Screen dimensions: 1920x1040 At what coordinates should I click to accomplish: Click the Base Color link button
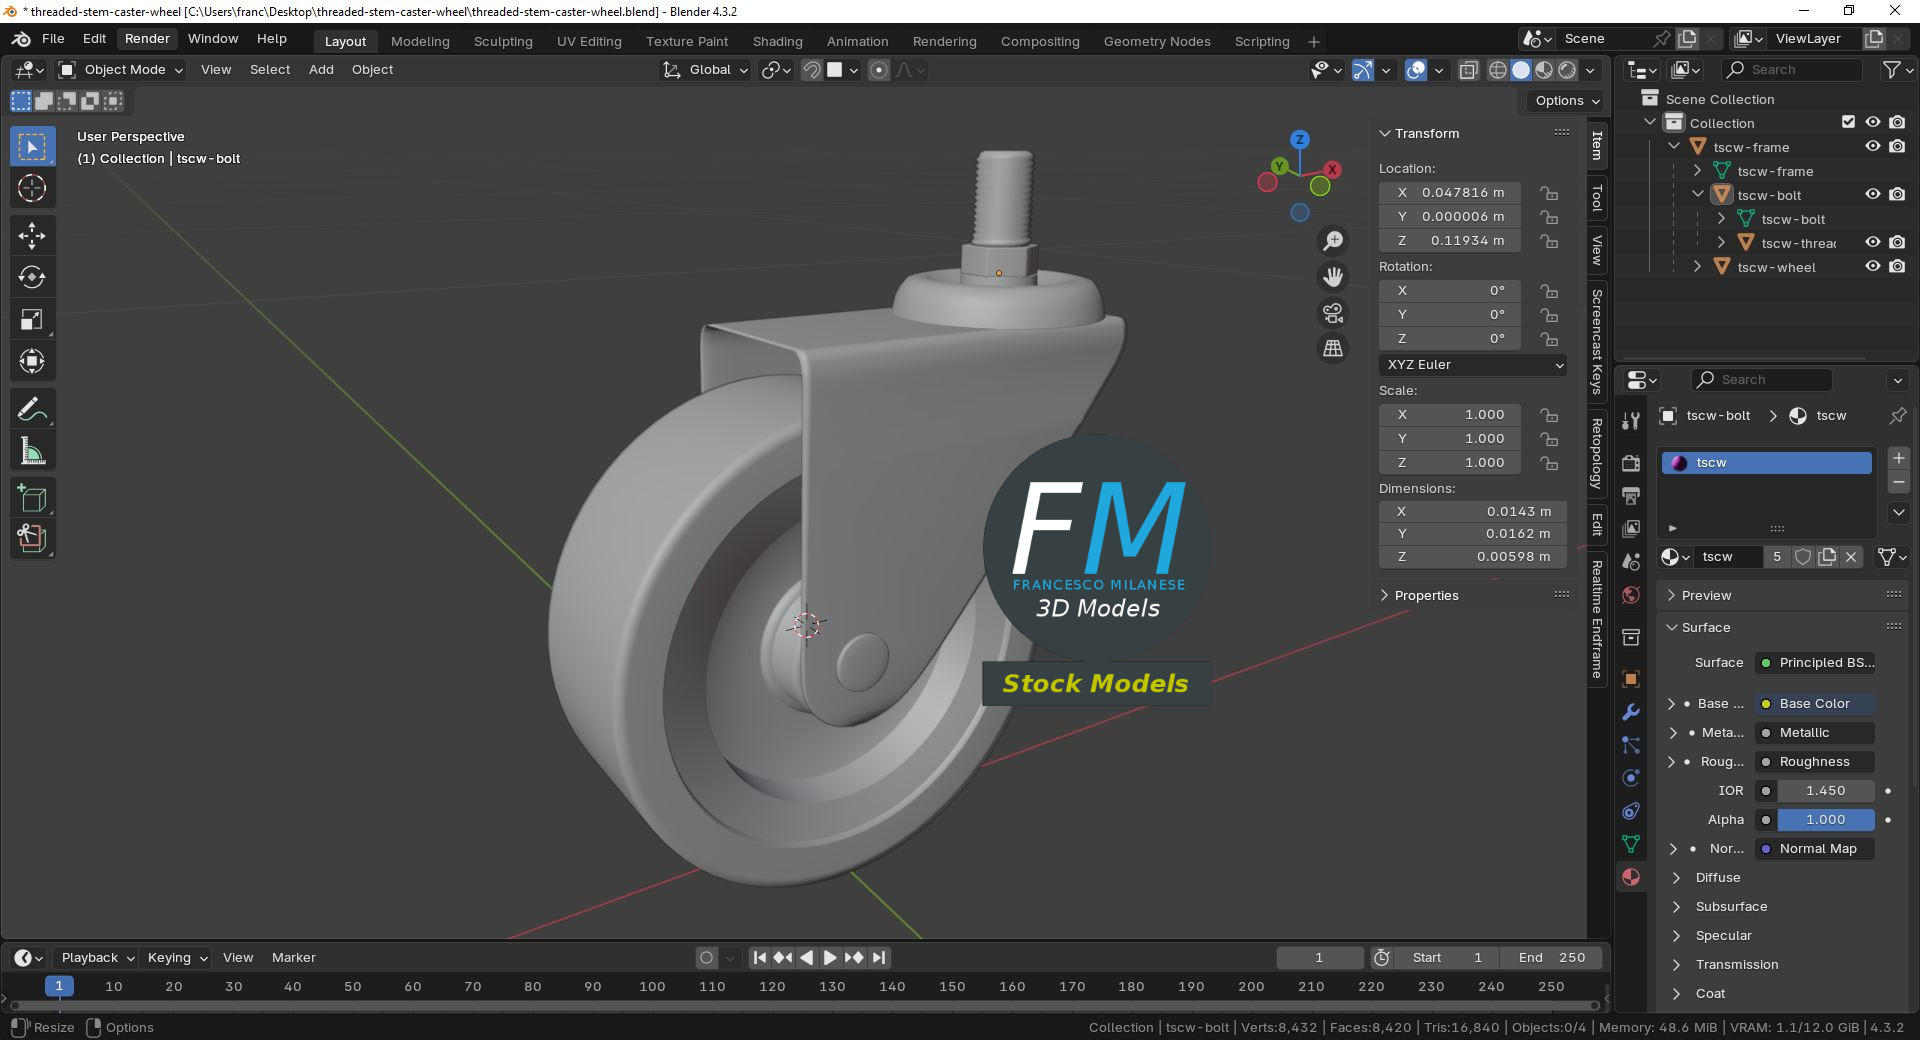click(1816, 704)
